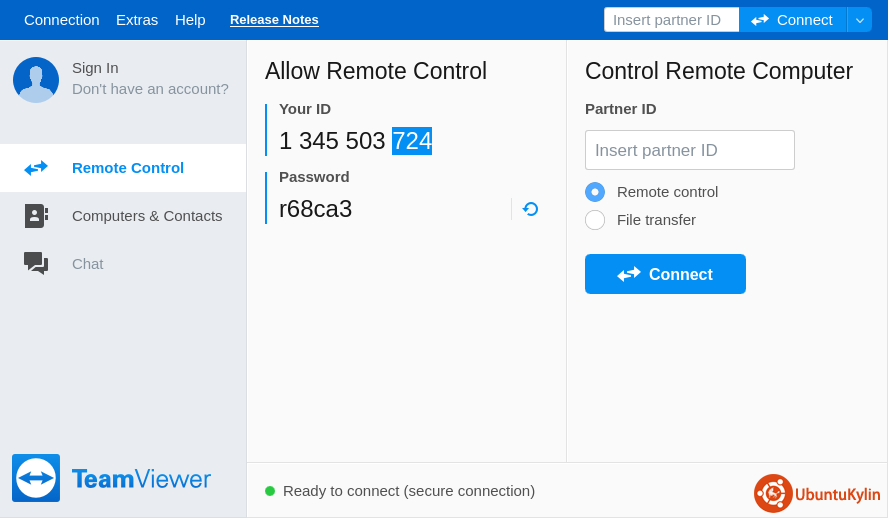Screen dimensions: 888x518
Task: Refresh the random password with the reload icon
Action: tap(531, 209)
